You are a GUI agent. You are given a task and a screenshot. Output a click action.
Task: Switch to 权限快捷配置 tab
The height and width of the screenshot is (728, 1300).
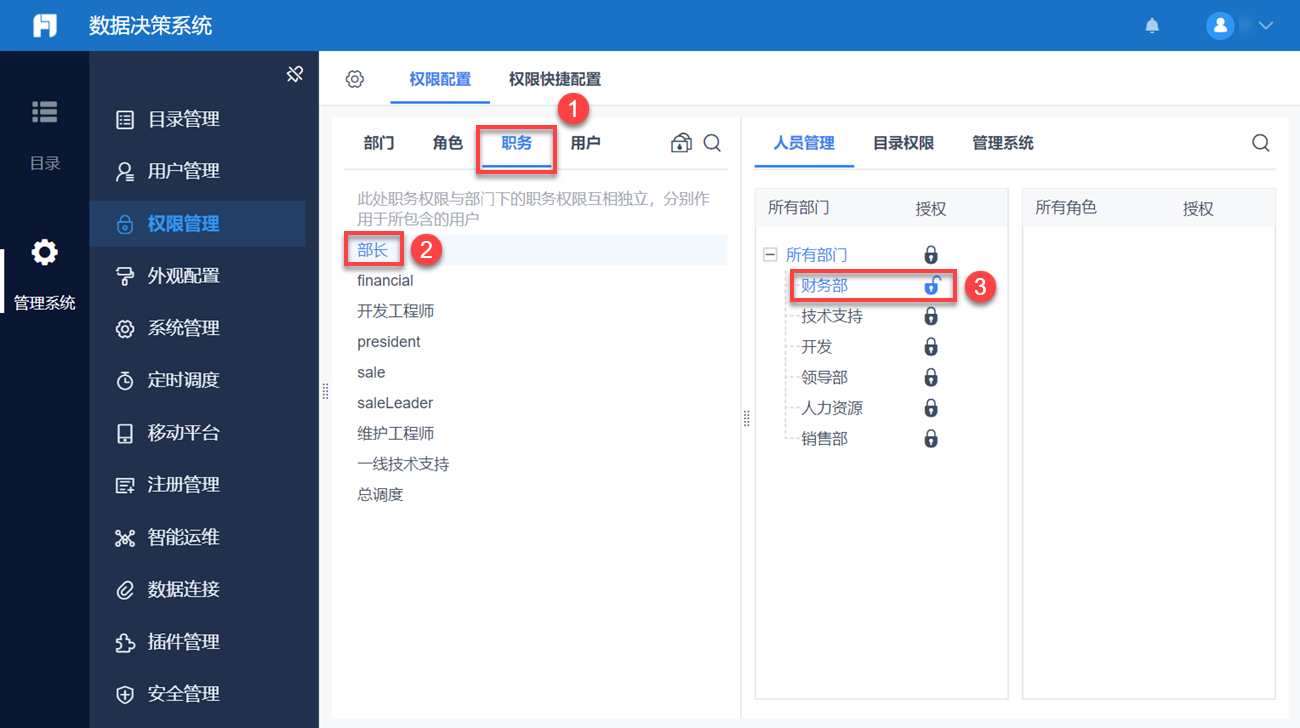(x=555, y=79)
